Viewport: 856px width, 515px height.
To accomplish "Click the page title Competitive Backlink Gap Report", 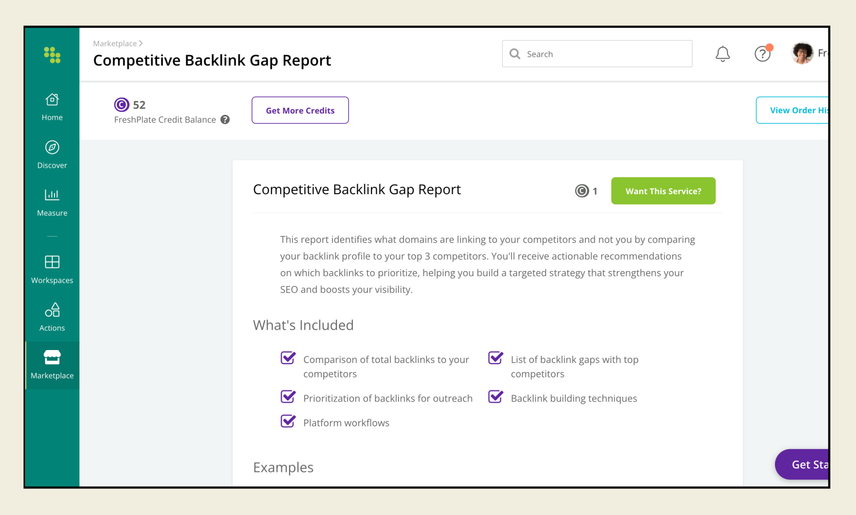I will 212,60.
